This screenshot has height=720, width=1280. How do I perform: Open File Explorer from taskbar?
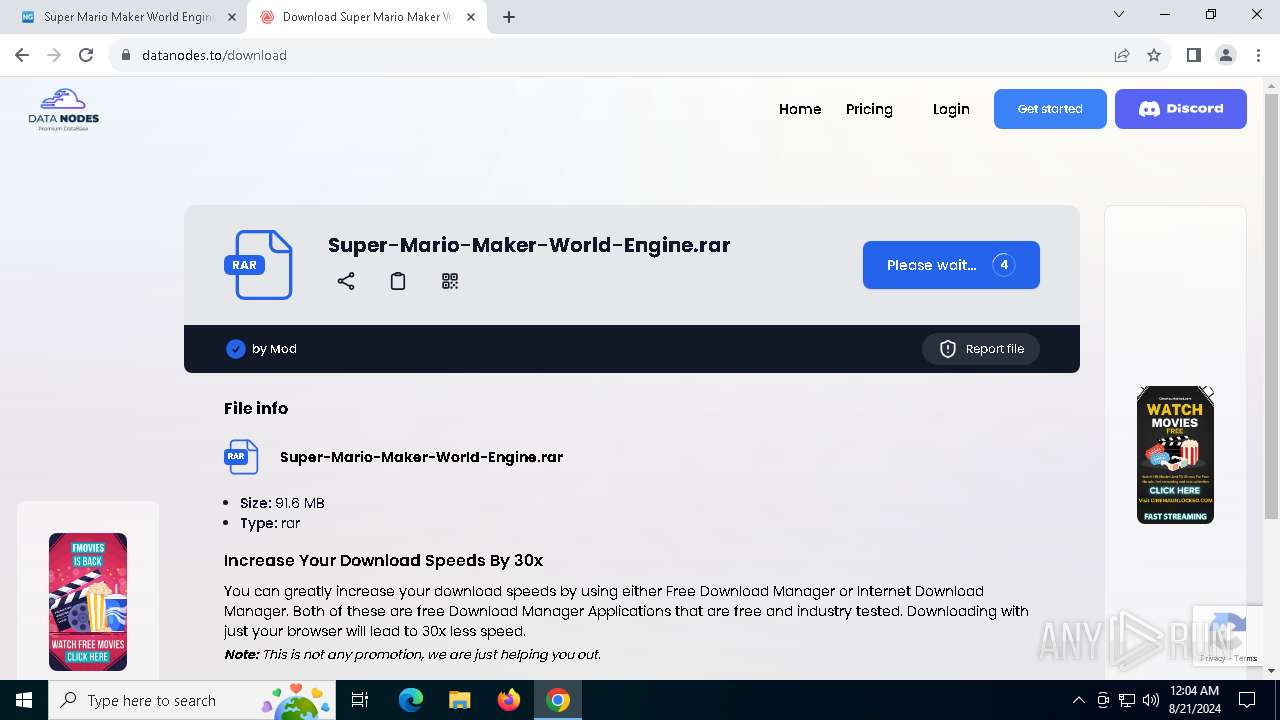click(460, 700)
